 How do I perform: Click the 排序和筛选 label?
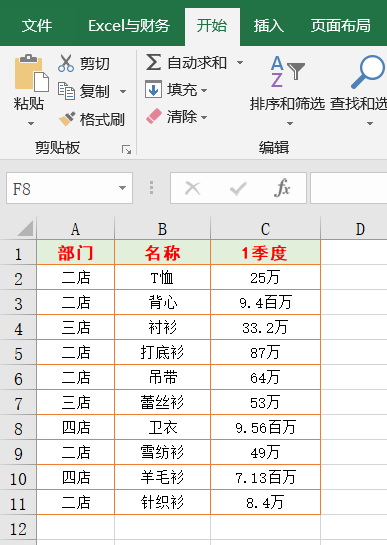click(x=287, y=104)
